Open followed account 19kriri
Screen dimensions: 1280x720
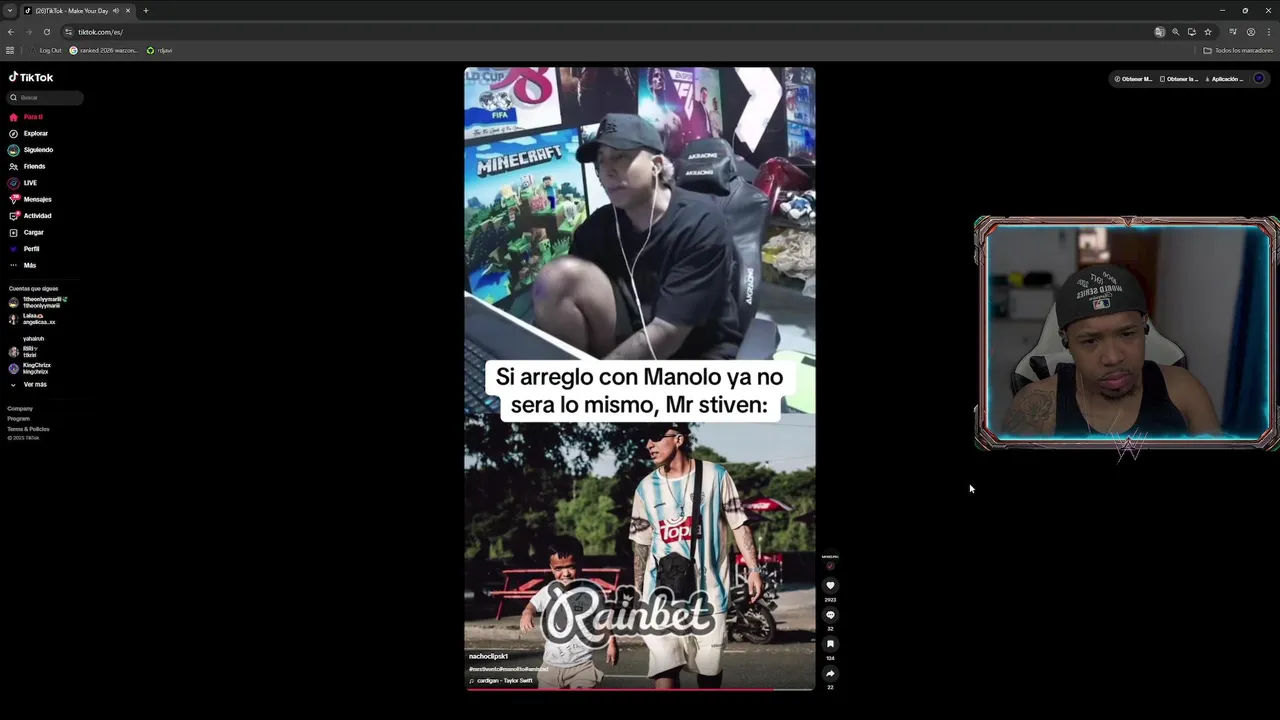click(25, 352)
